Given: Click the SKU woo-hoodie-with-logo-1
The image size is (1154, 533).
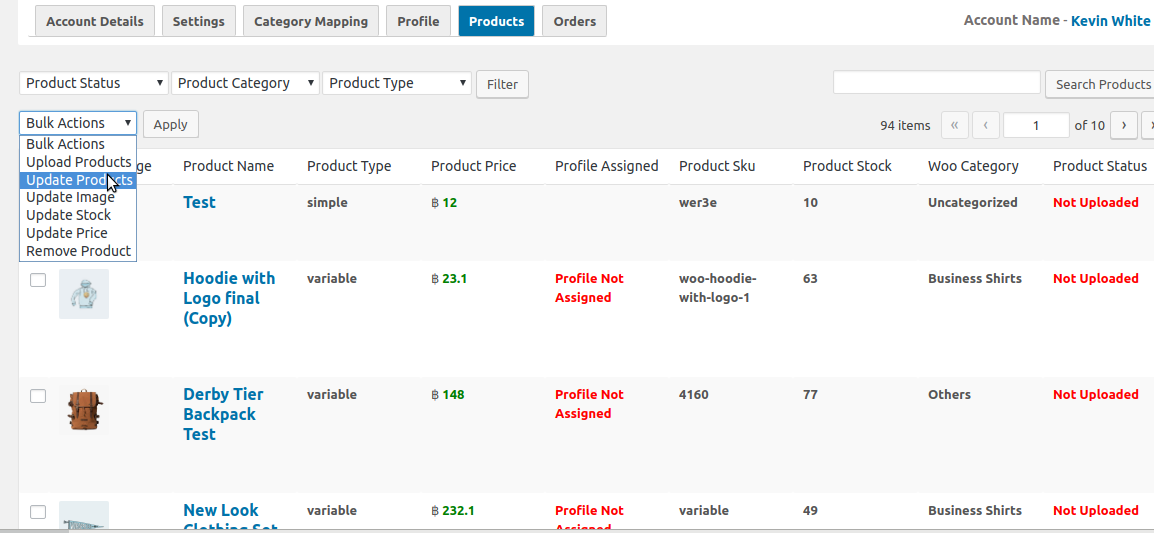Looking at the screenshot, I should tap(718, 288).
